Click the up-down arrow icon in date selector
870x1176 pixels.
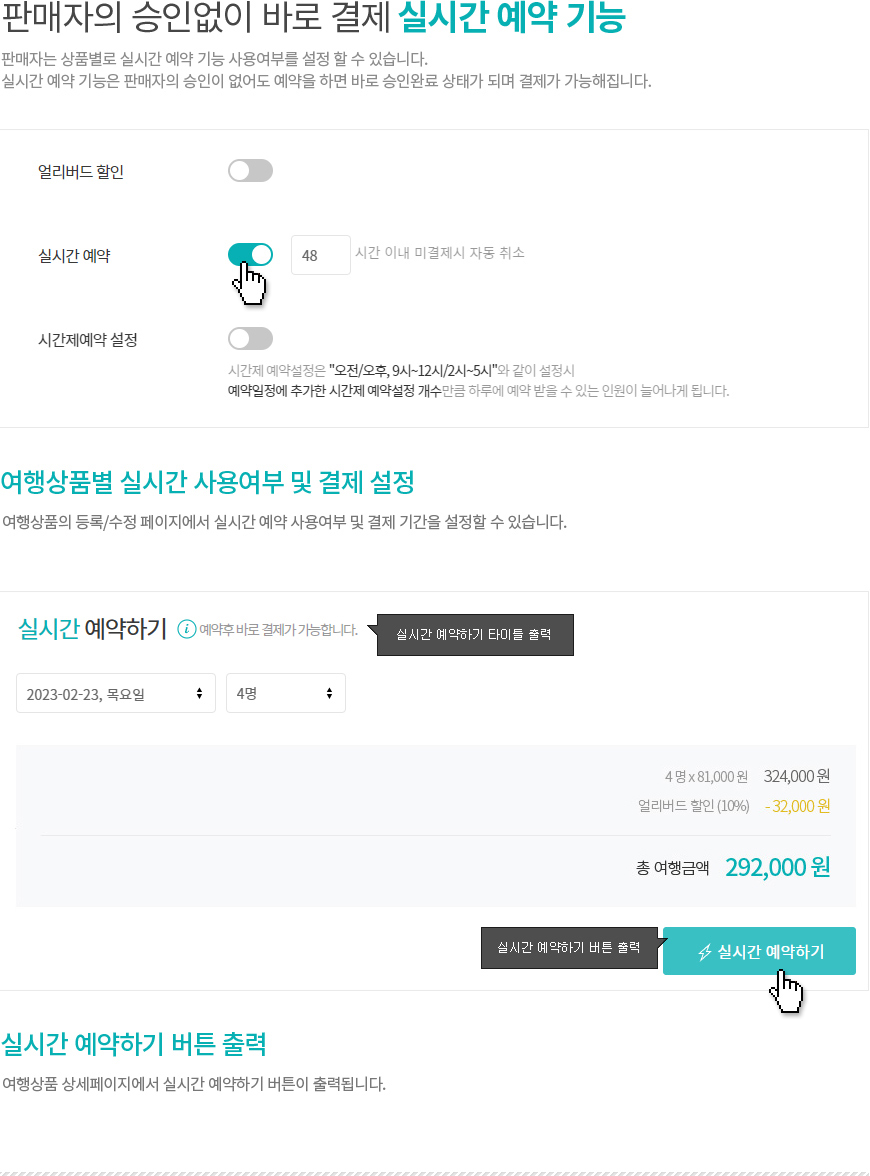pos(200,694)
